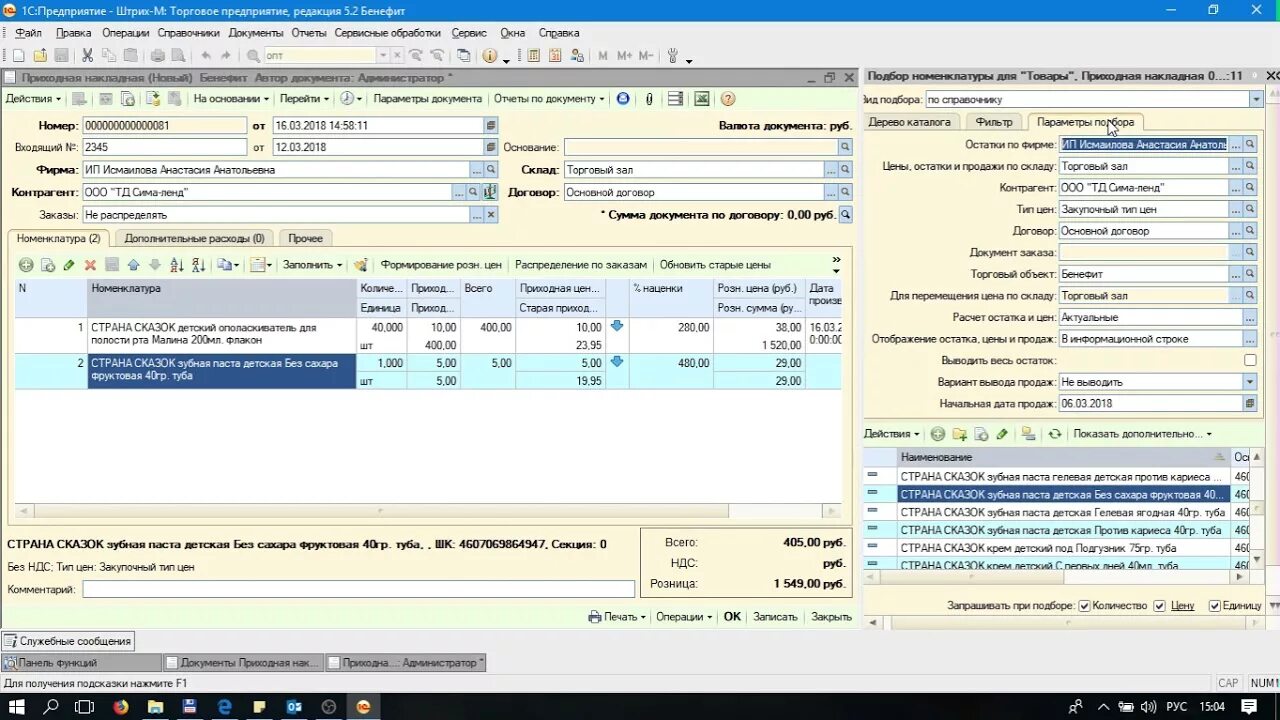Screen dimensions: 1280x720
Task: Open Служебные сообщения panel
Action: click(68, 641)
